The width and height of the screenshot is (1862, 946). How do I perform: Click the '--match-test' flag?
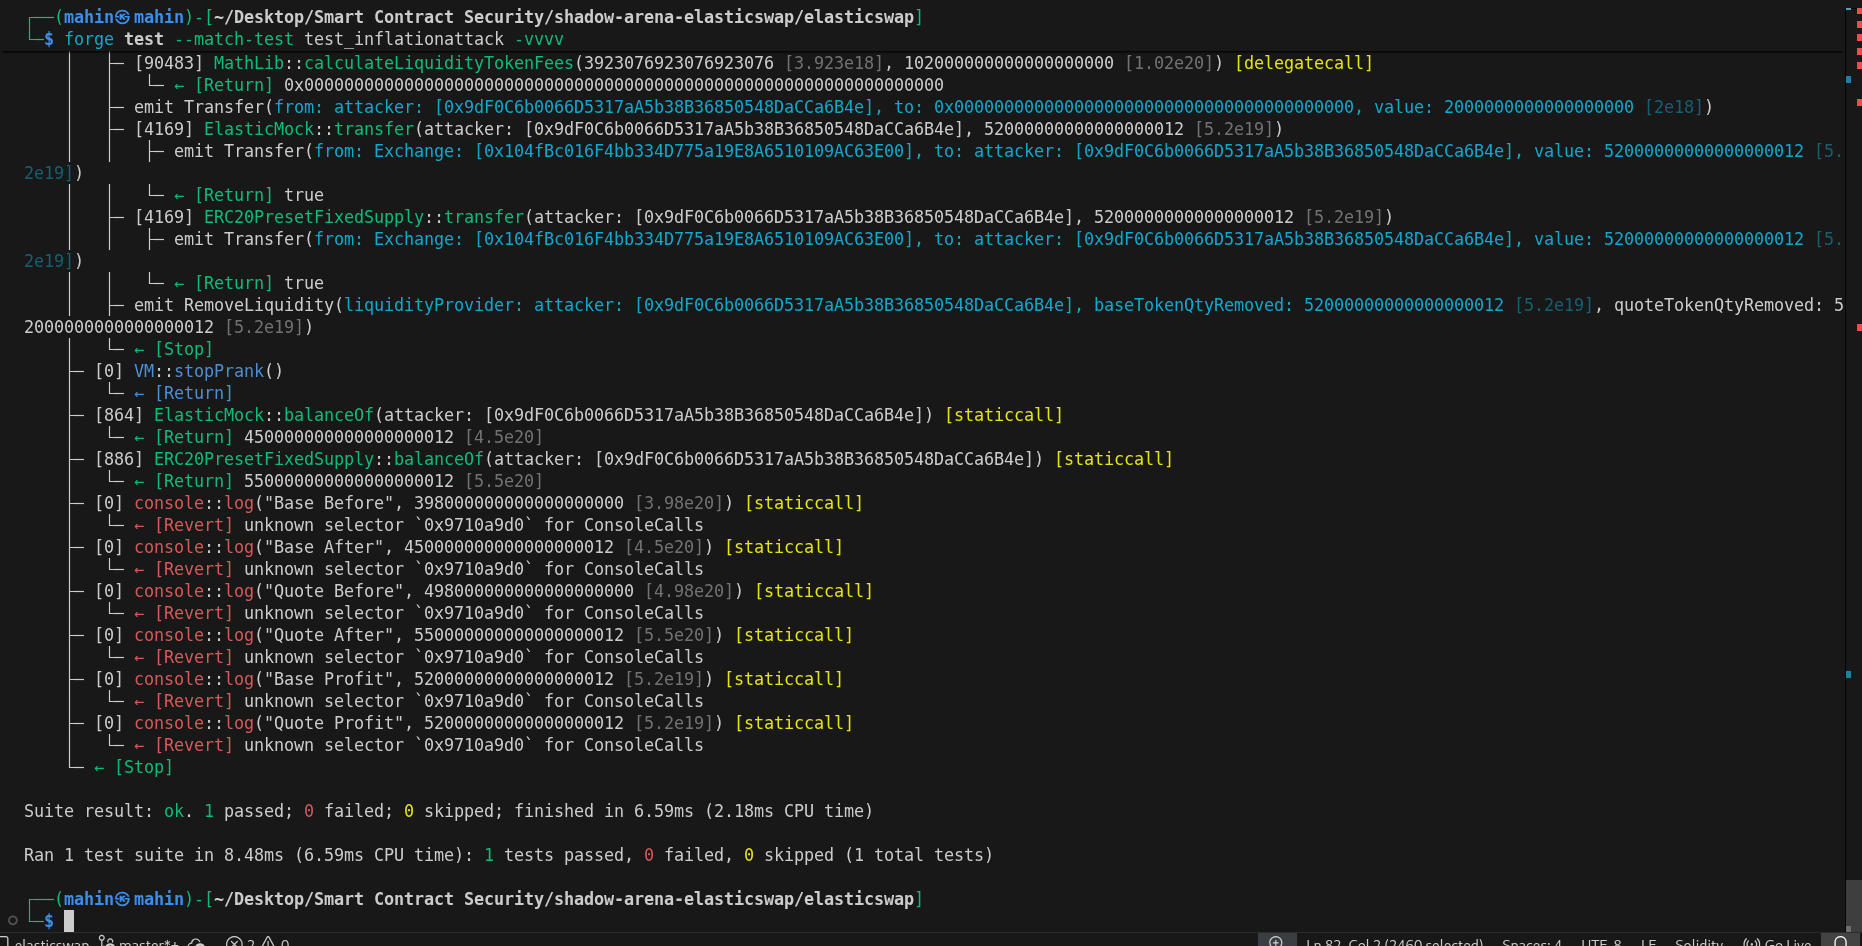click(x=234, y=39)
